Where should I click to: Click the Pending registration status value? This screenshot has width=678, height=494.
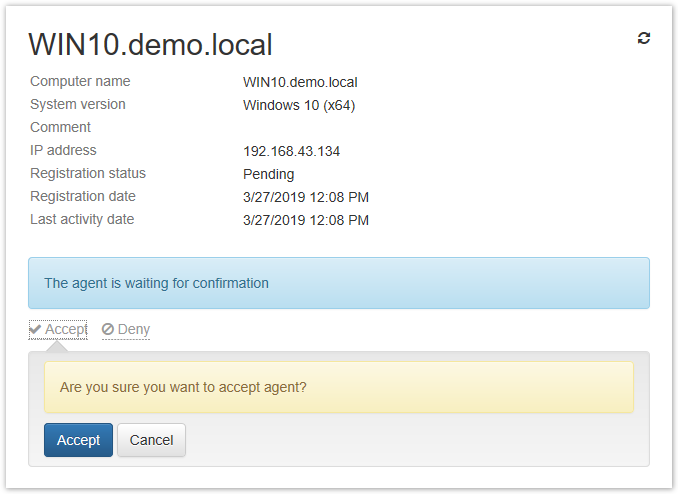pos(269,174)
